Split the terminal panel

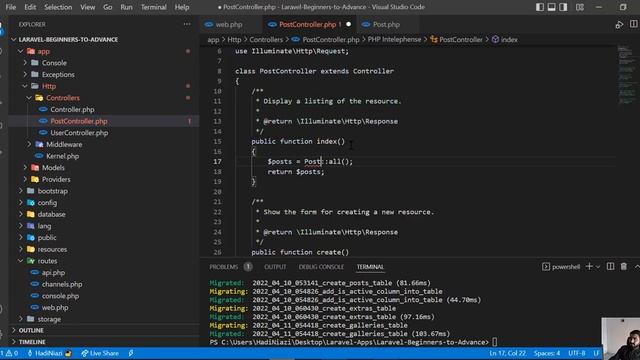point(610,267)
